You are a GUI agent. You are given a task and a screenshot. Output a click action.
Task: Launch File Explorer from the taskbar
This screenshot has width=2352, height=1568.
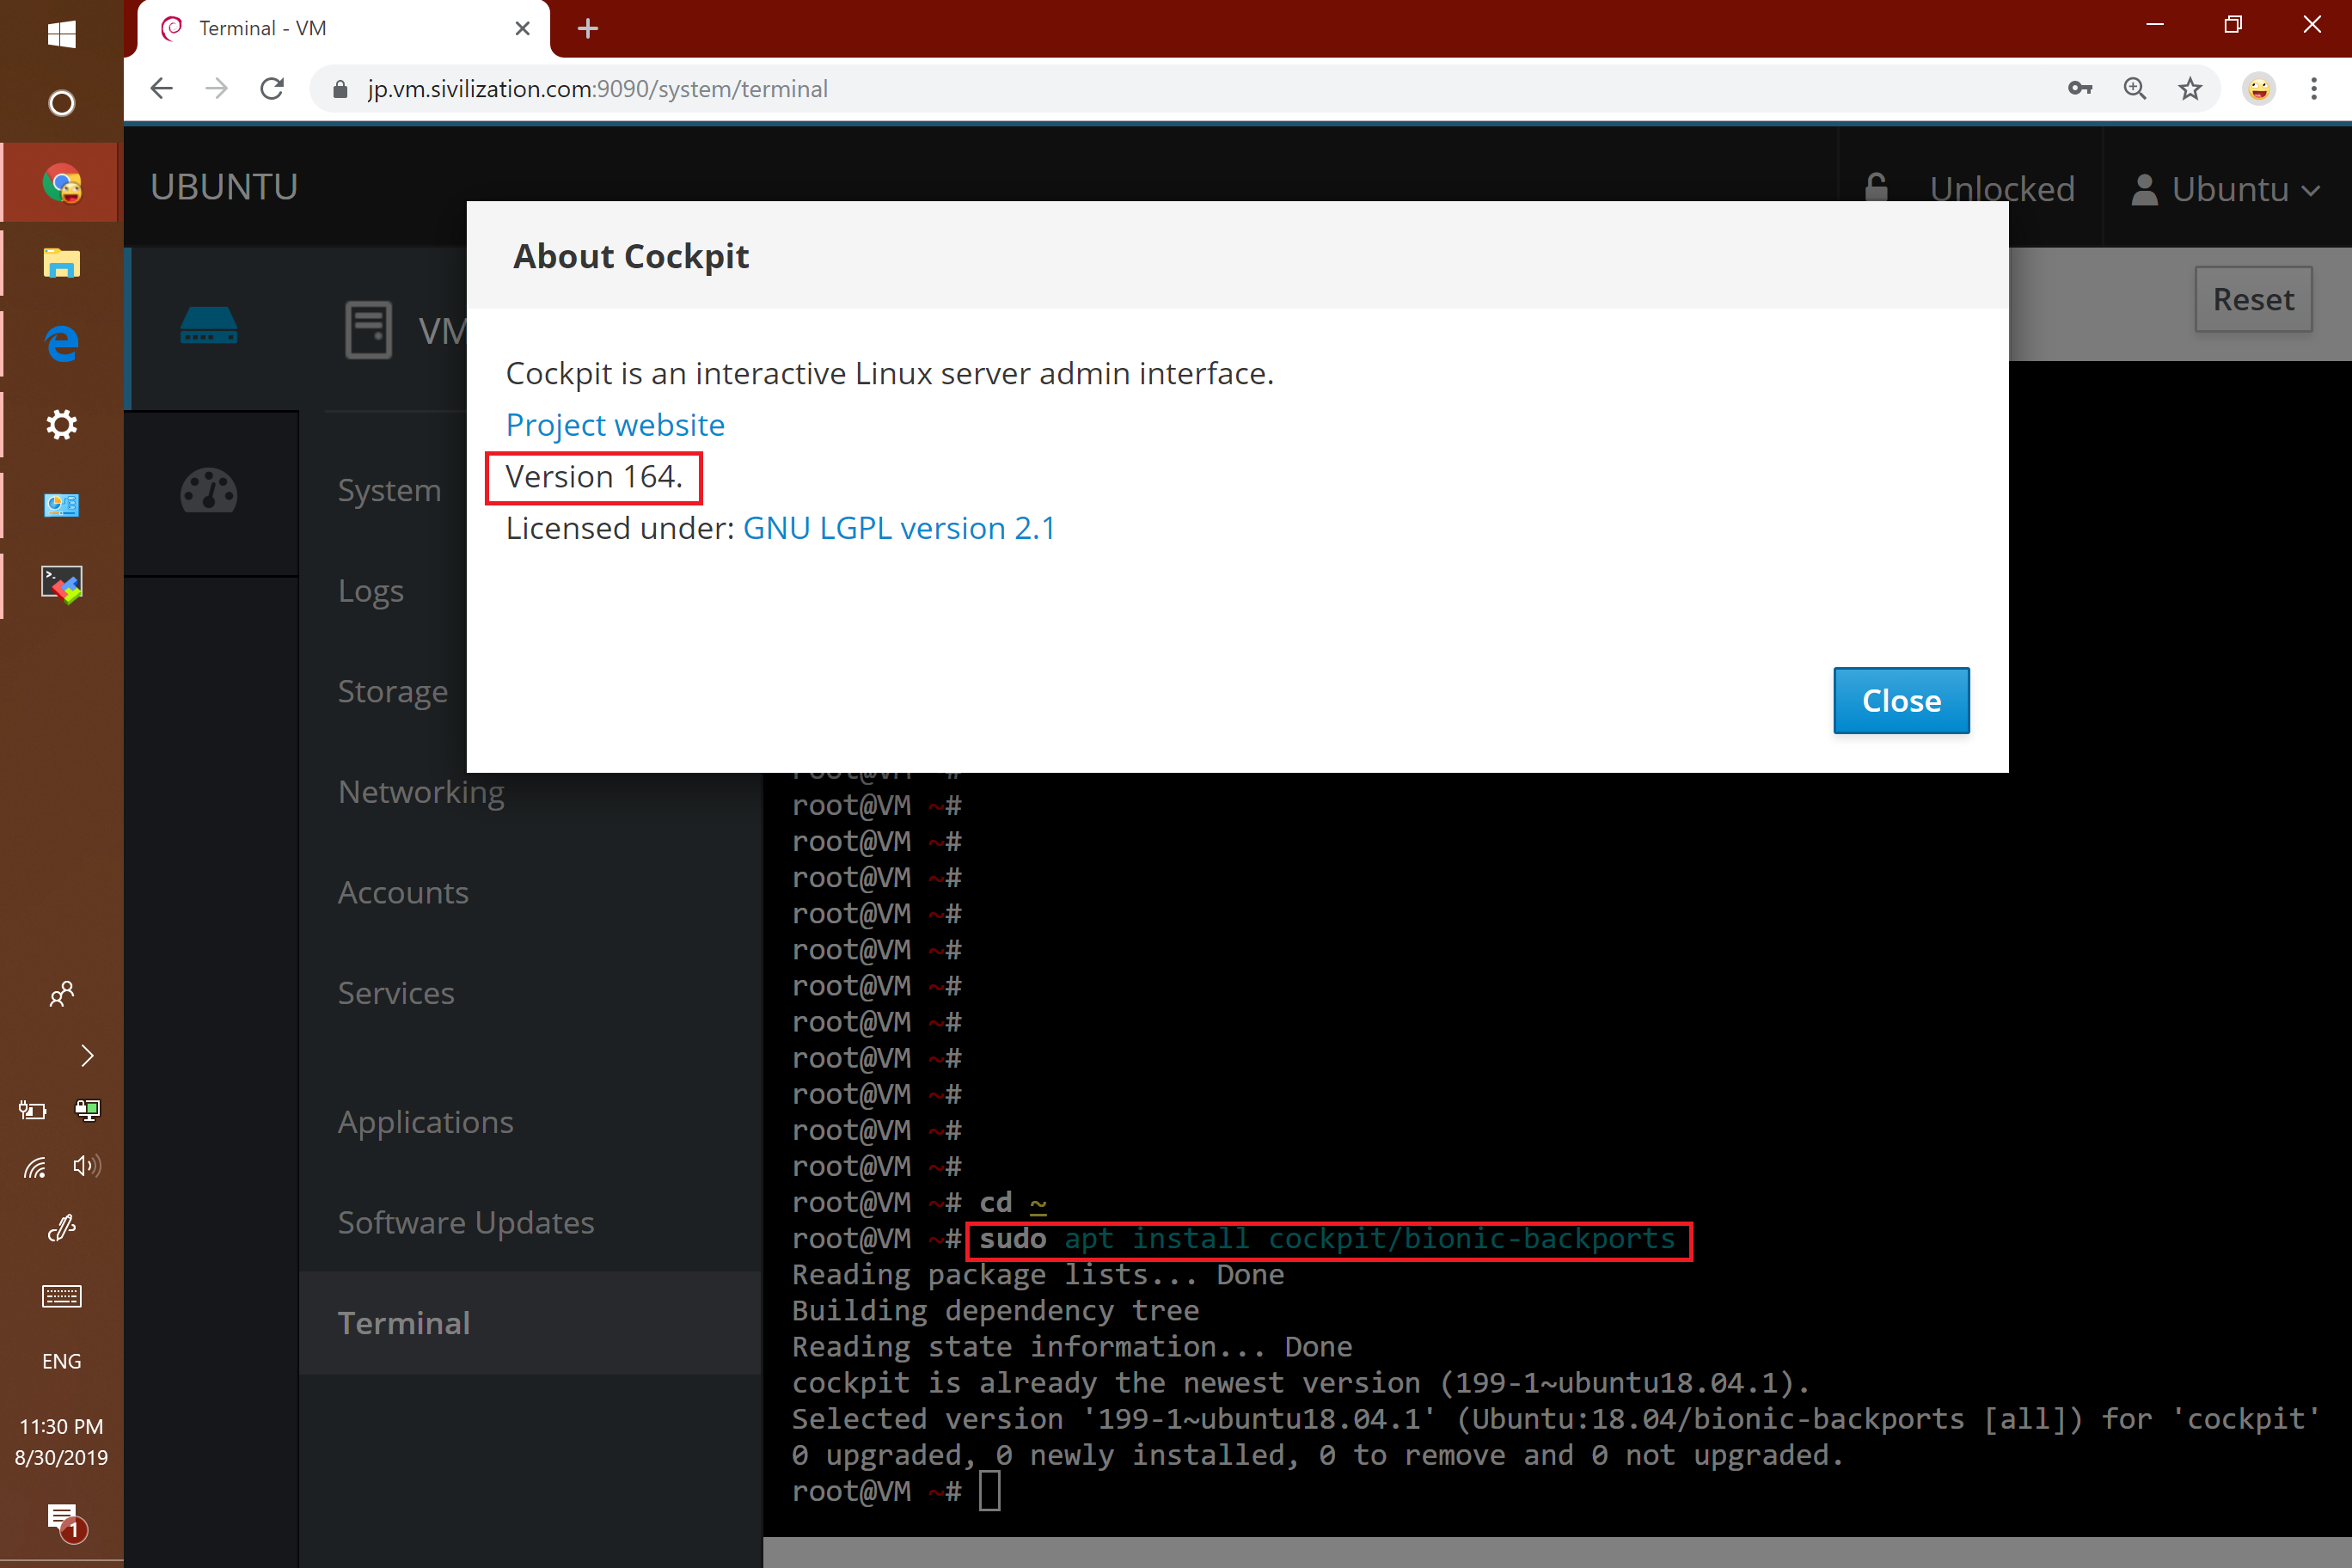click(61, 263)
